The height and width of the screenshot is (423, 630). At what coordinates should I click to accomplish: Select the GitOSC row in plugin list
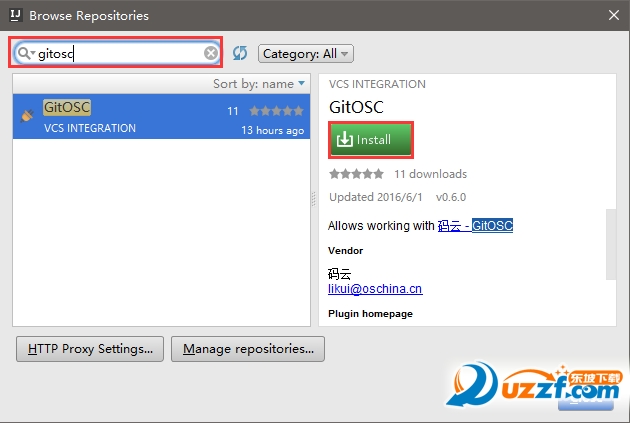pyautogui.click(x=162, y=116)
